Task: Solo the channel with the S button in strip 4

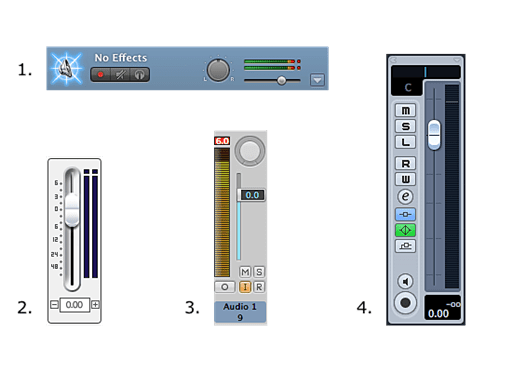Action: coord(405,126)
